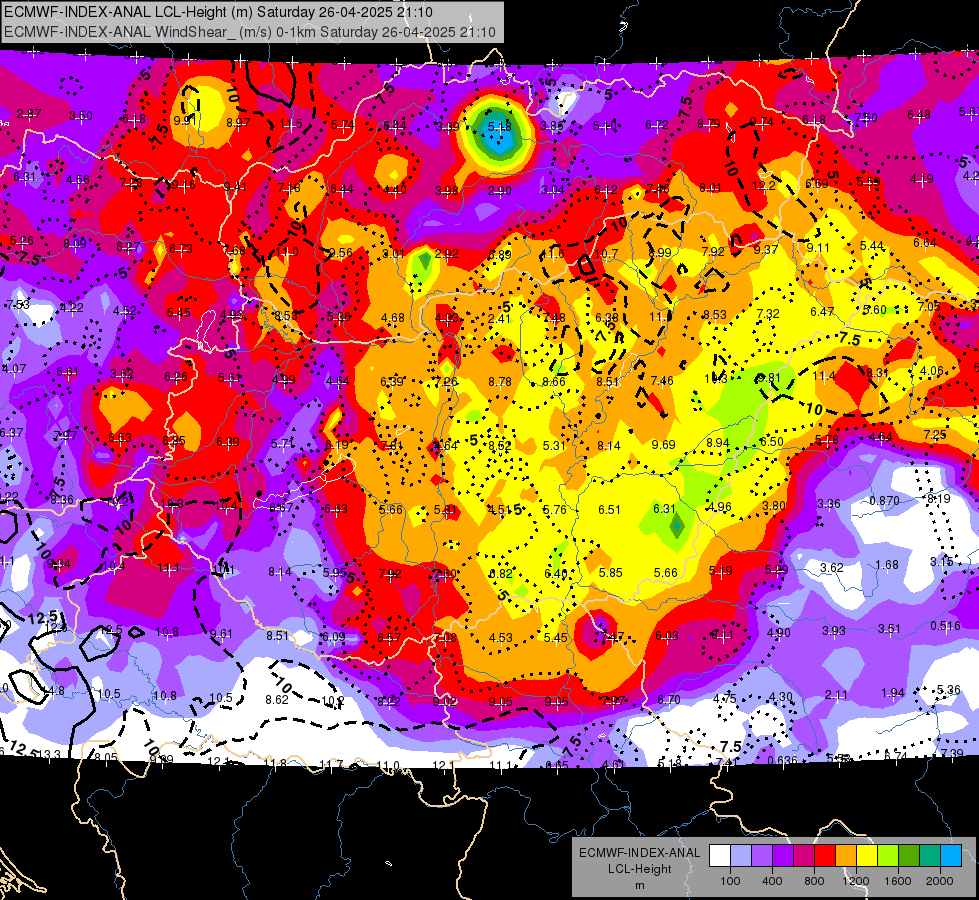This screenshot has width=979, height=900.
Task: Select the grid value 8.78
Action: tap(500, 381)
